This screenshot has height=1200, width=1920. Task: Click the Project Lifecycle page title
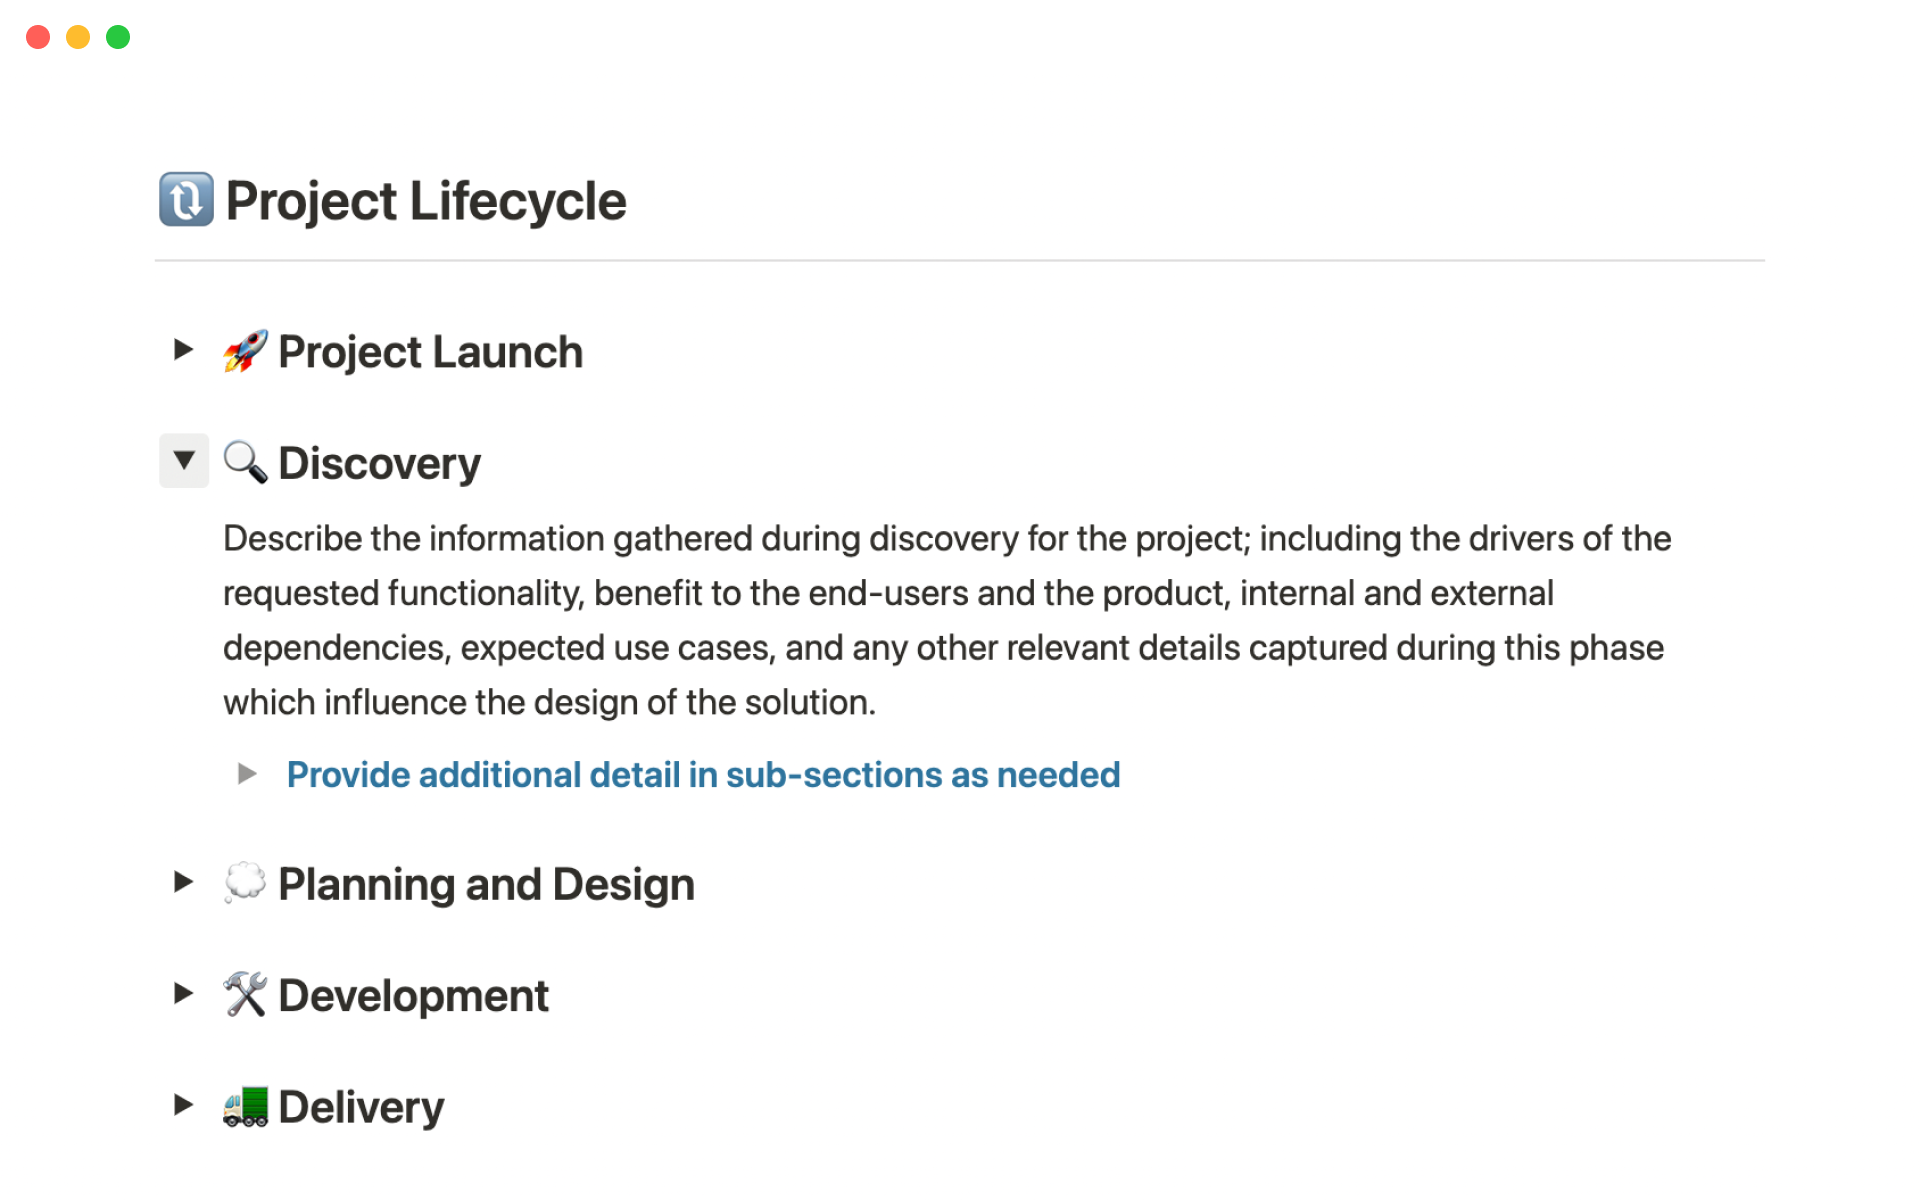[x=426, y=201]
